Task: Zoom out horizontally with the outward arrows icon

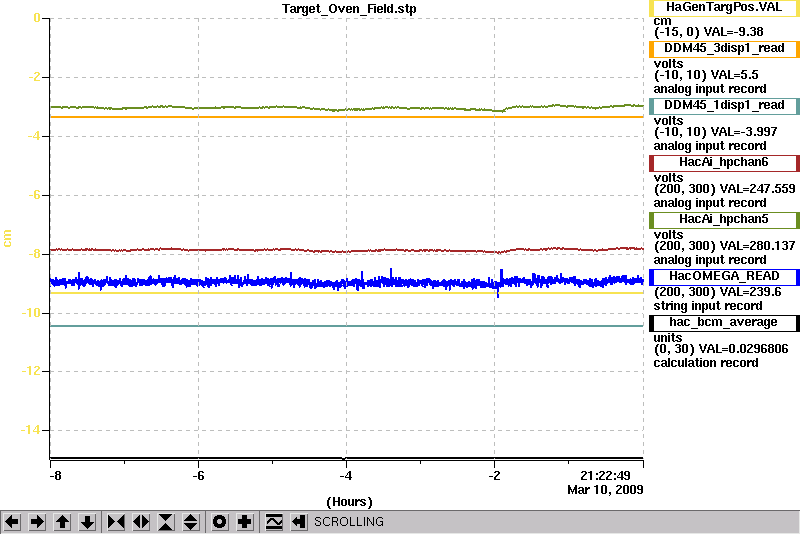Action: click(x=141, y=522)
